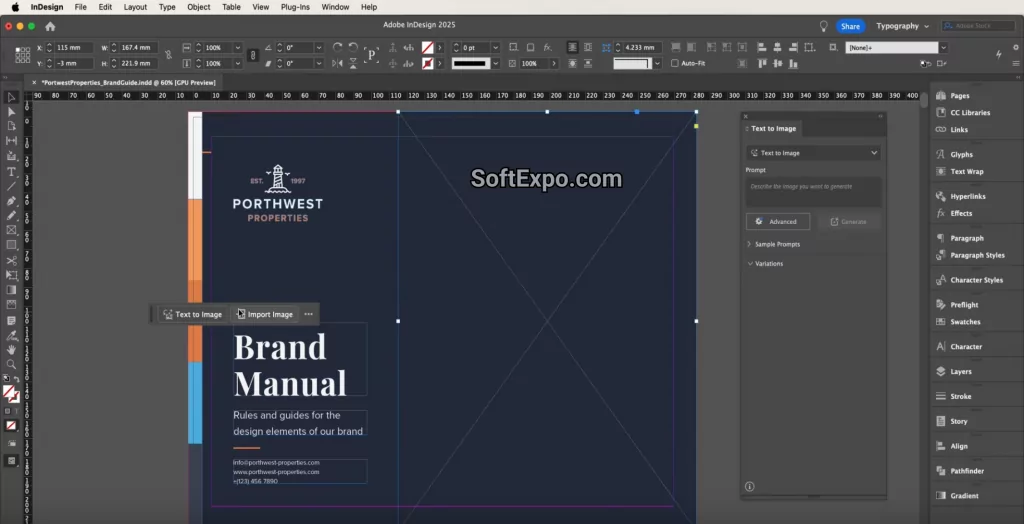
Task: Click the drop shadow fx icon
Action: click(x=547, y=48)
